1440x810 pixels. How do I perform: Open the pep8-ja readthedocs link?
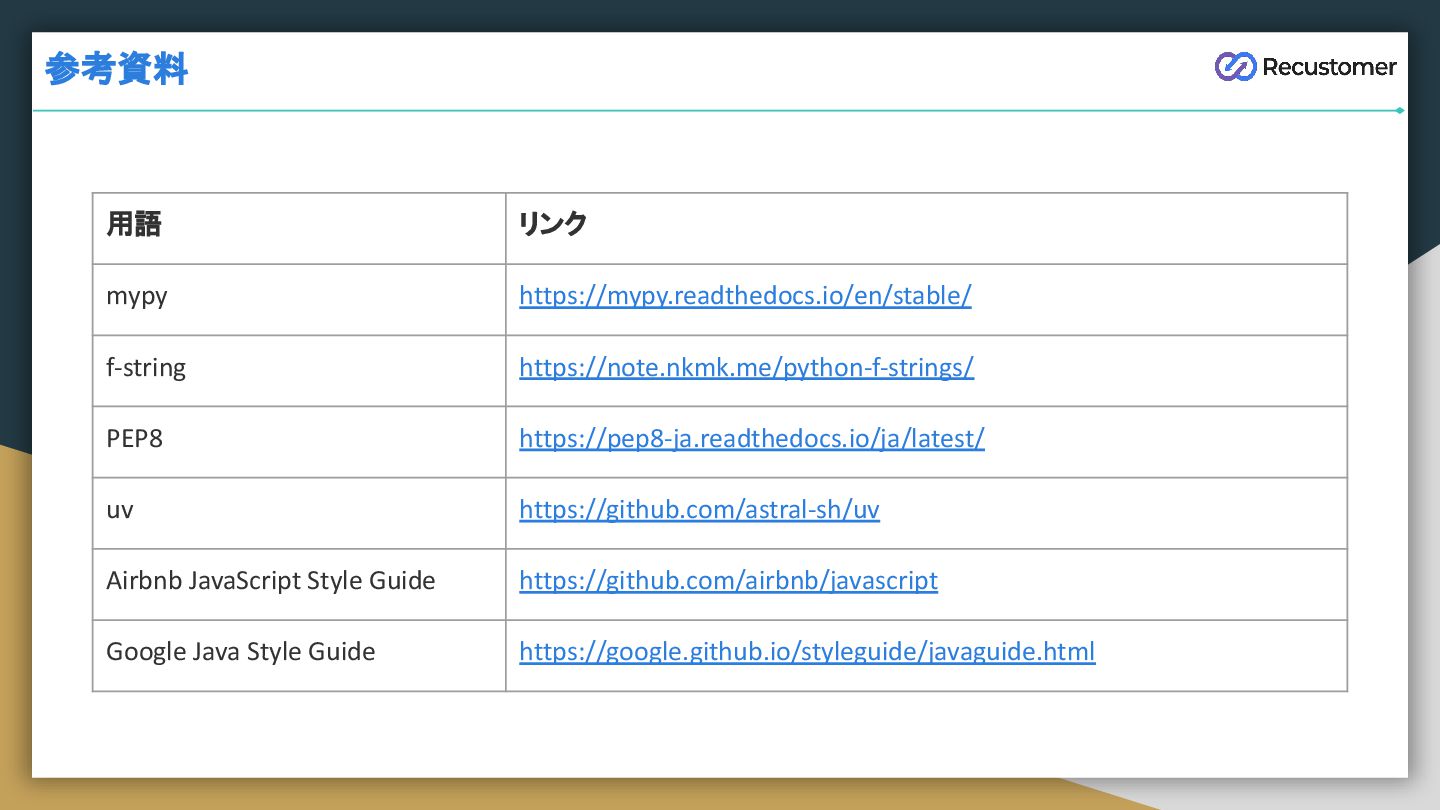pos(752,438)
